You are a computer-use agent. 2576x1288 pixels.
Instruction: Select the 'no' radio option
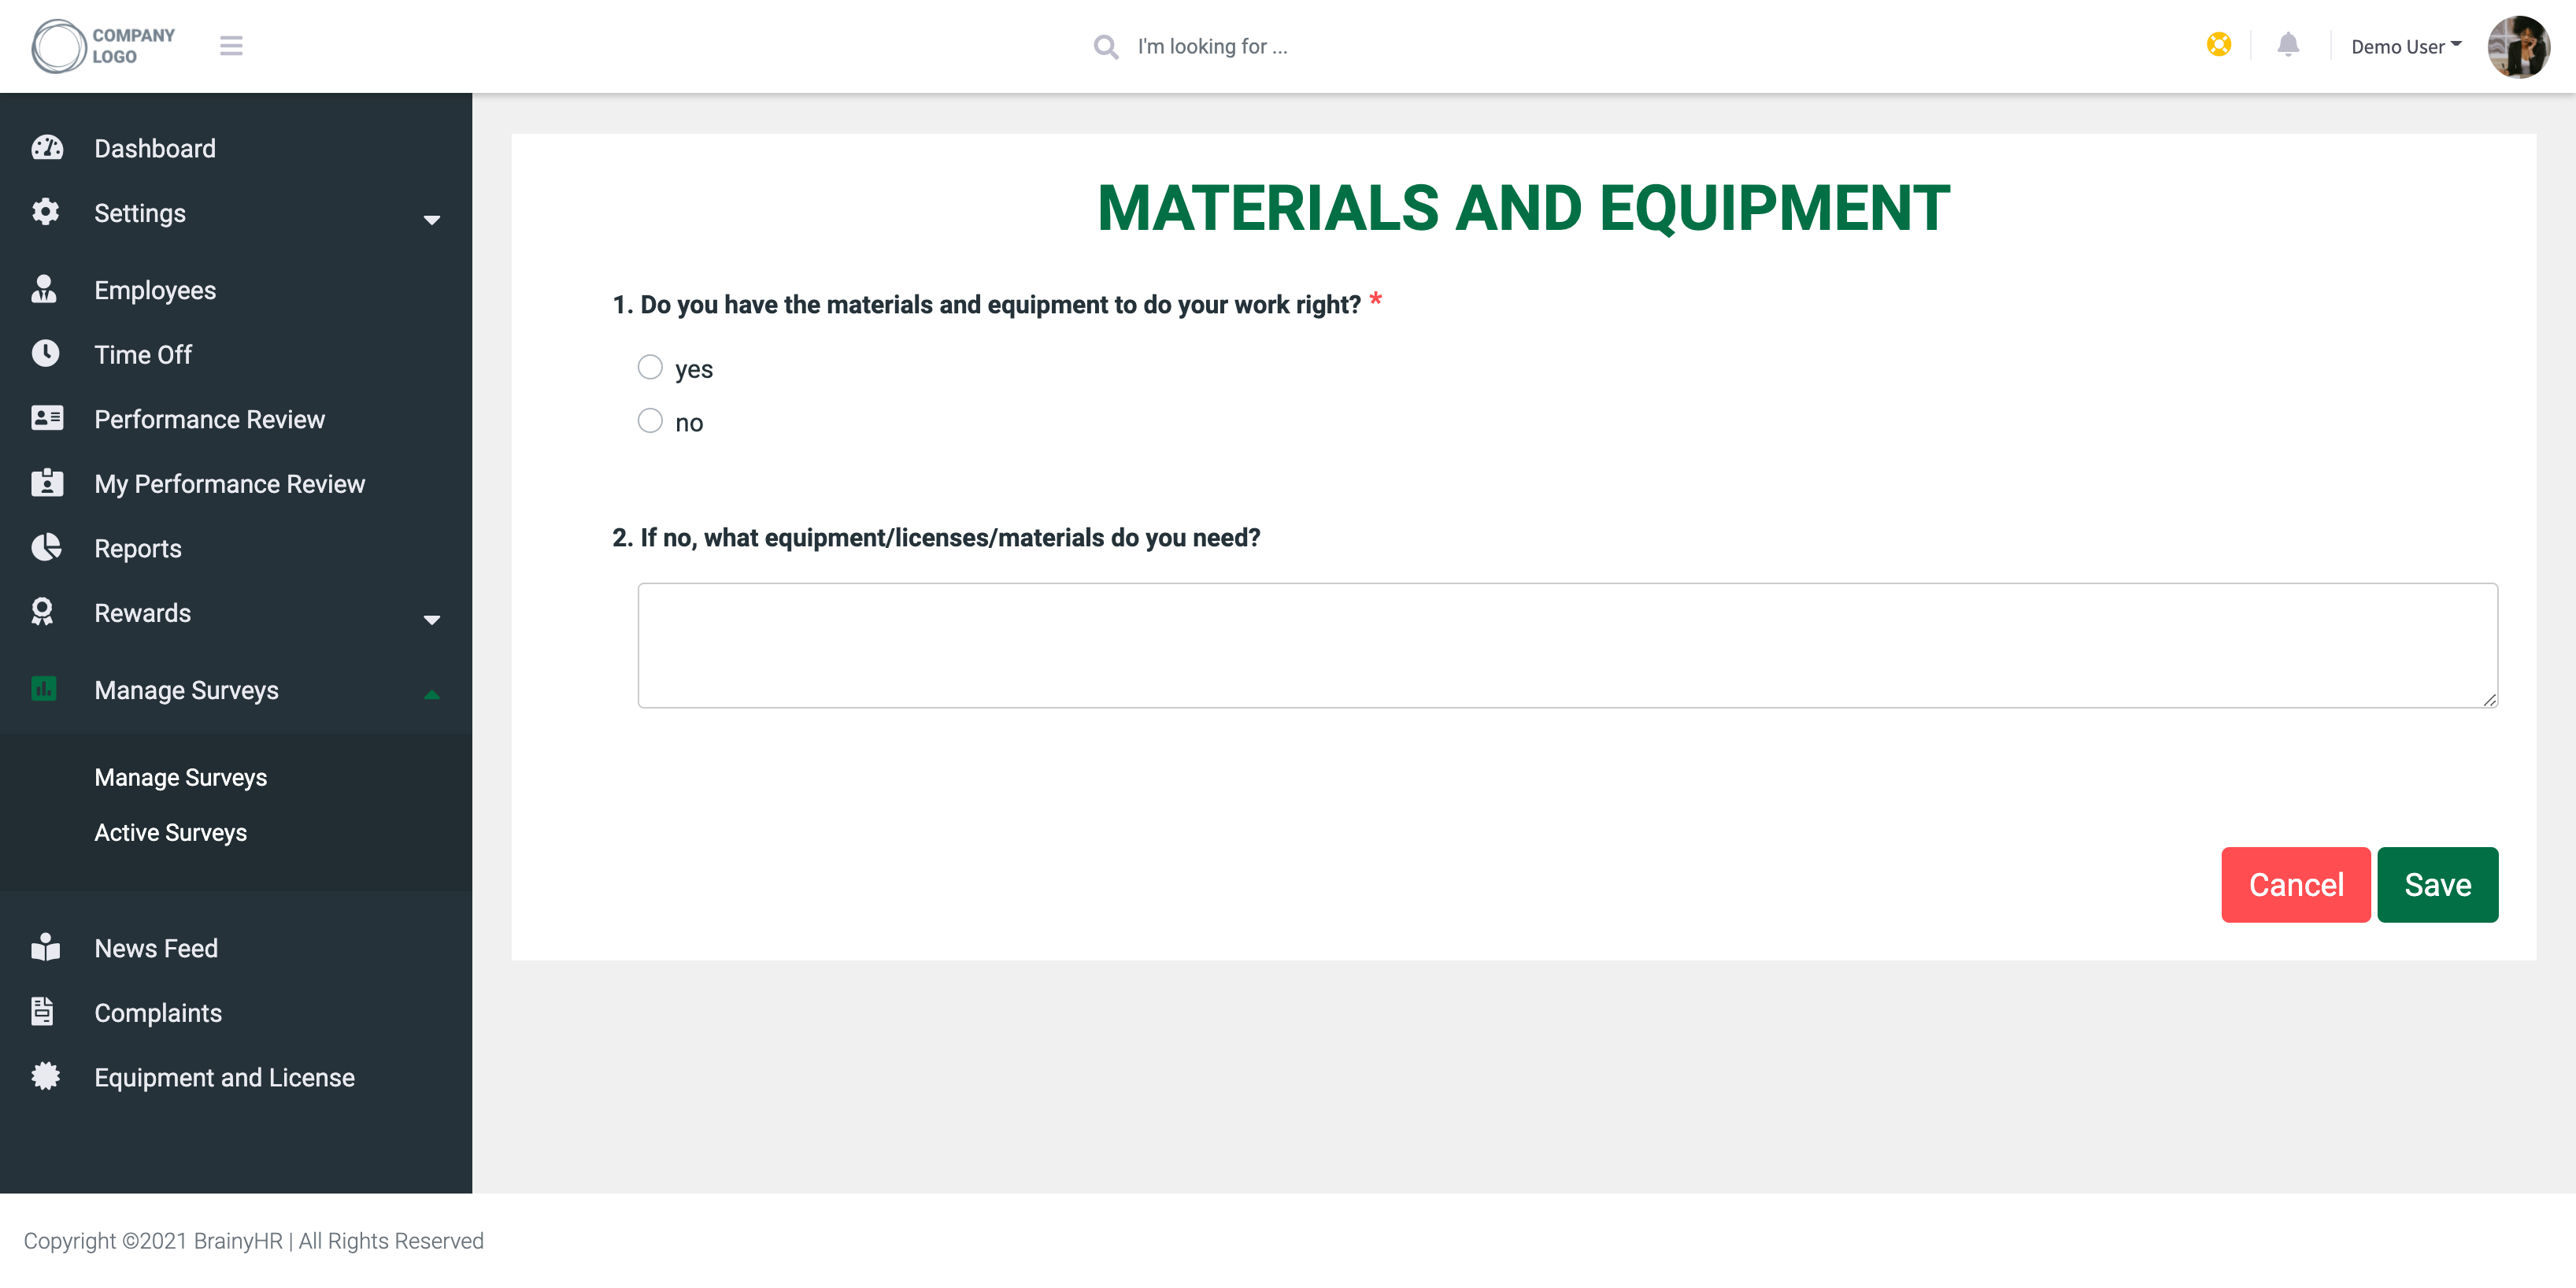coord(650,420)
